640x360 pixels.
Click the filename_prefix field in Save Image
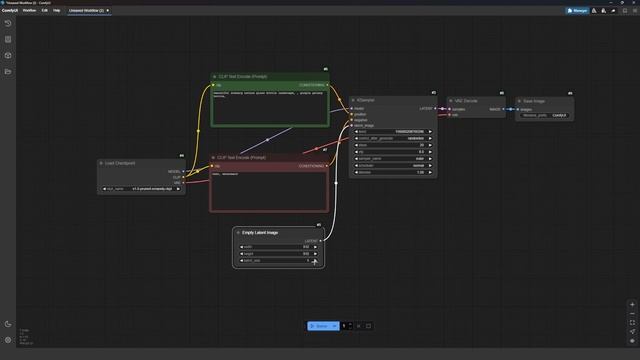tap(545, 116)
